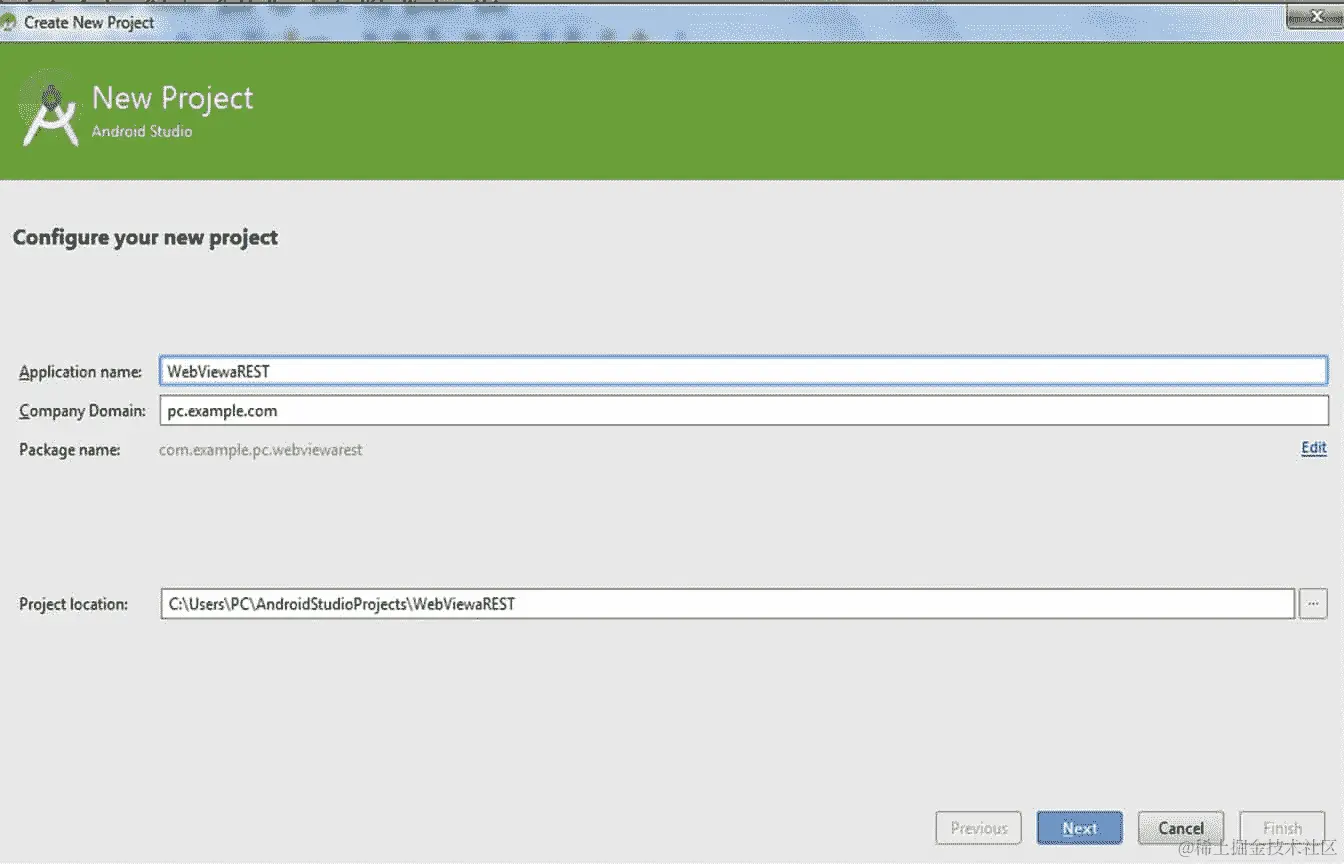Click the WebViewaREST application name text
Viewport: 1344px width, 864px height.
221,369
